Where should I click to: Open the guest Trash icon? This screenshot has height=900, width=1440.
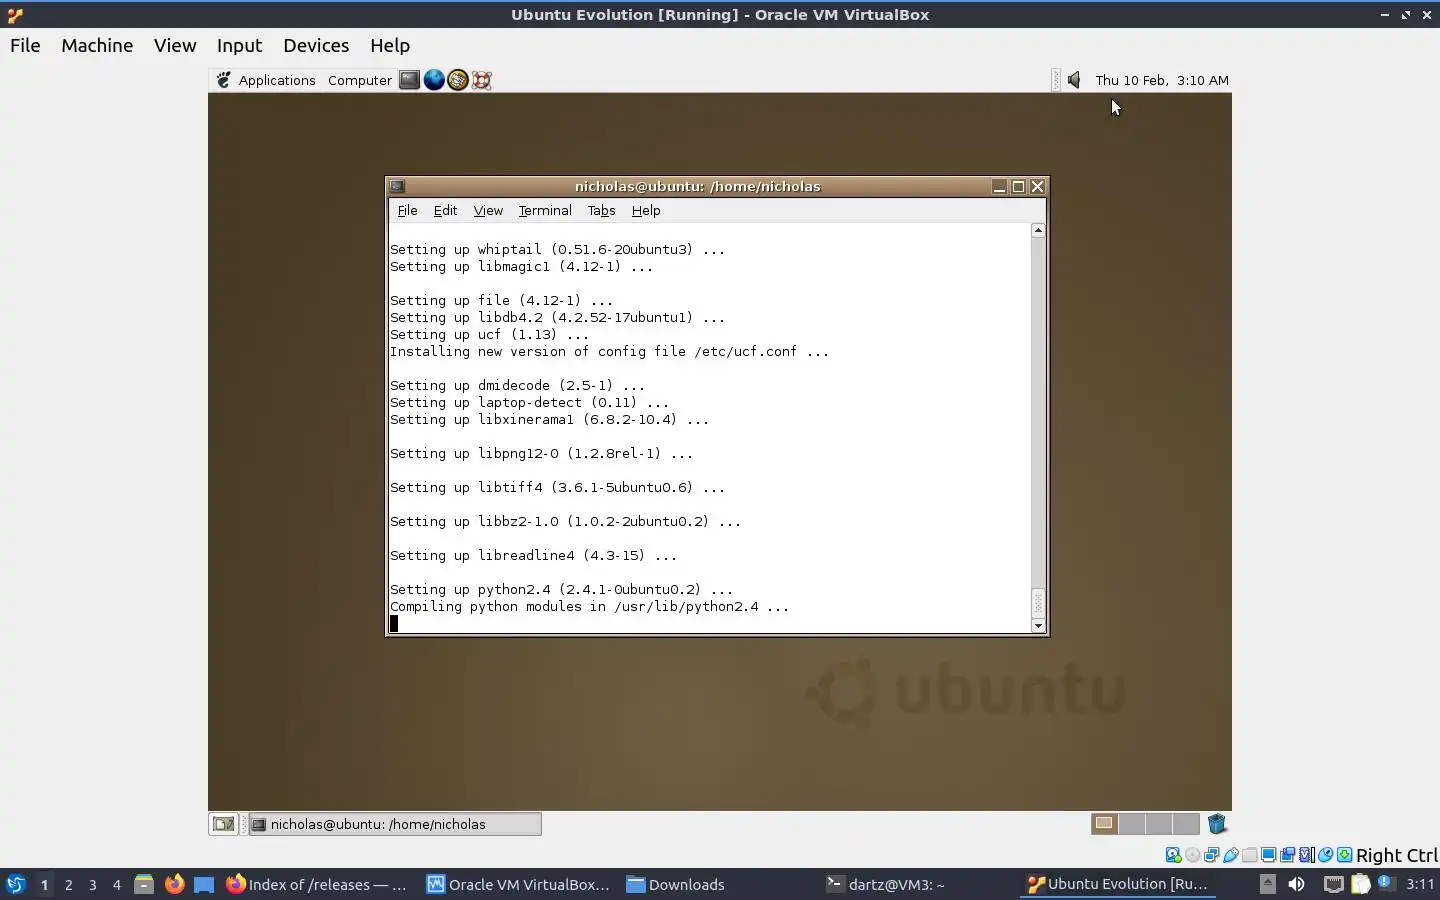(x=1217, y=824)
